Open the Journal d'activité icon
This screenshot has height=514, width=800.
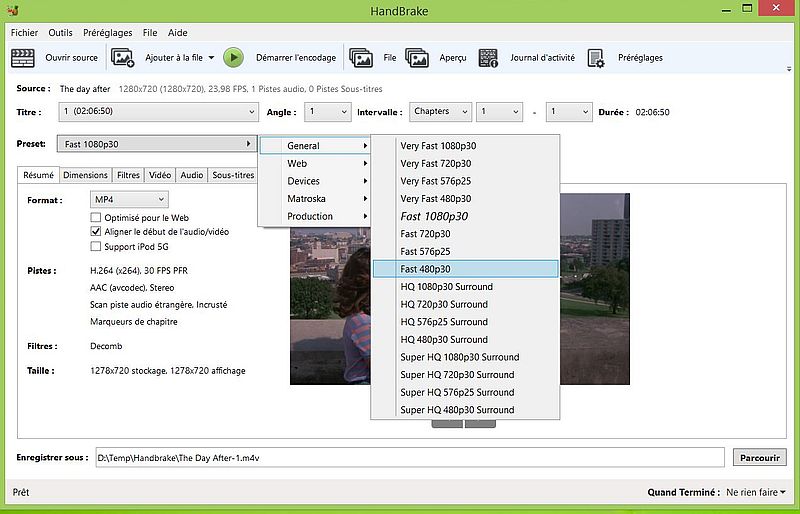(488, 58)
